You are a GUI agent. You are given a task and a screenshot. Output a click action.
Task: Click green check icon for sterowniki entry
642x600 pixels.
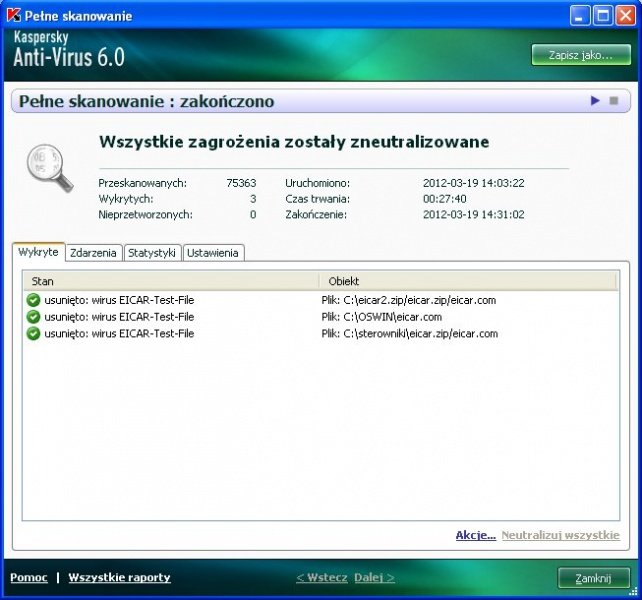coord(33,334)
